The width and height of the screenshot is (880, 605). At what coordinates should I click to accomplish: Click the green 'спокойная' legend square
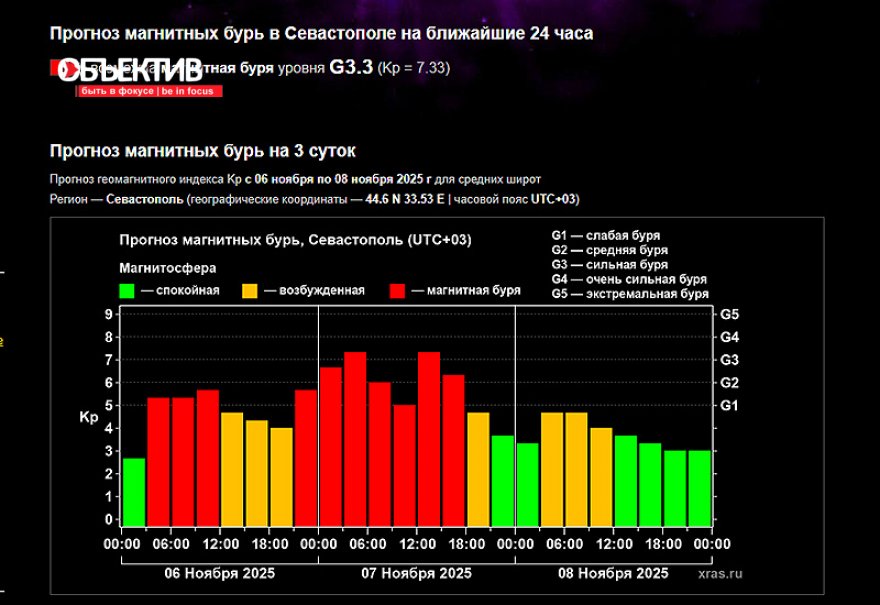pyautogui.click(x=127, y=290)
